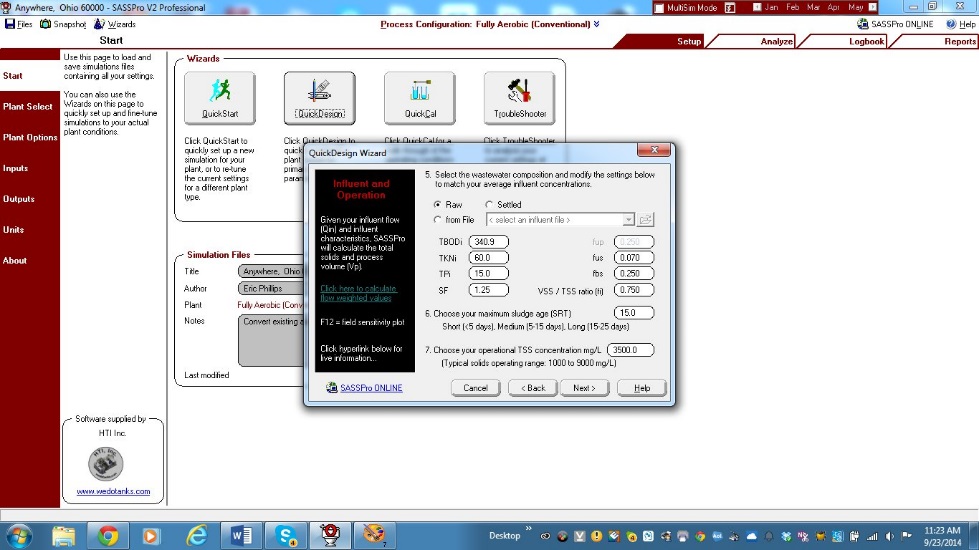This screenshot has width=979, height=550.
Task: Open Google Chrome from the taskbar
Action: (x=108, y=535)
